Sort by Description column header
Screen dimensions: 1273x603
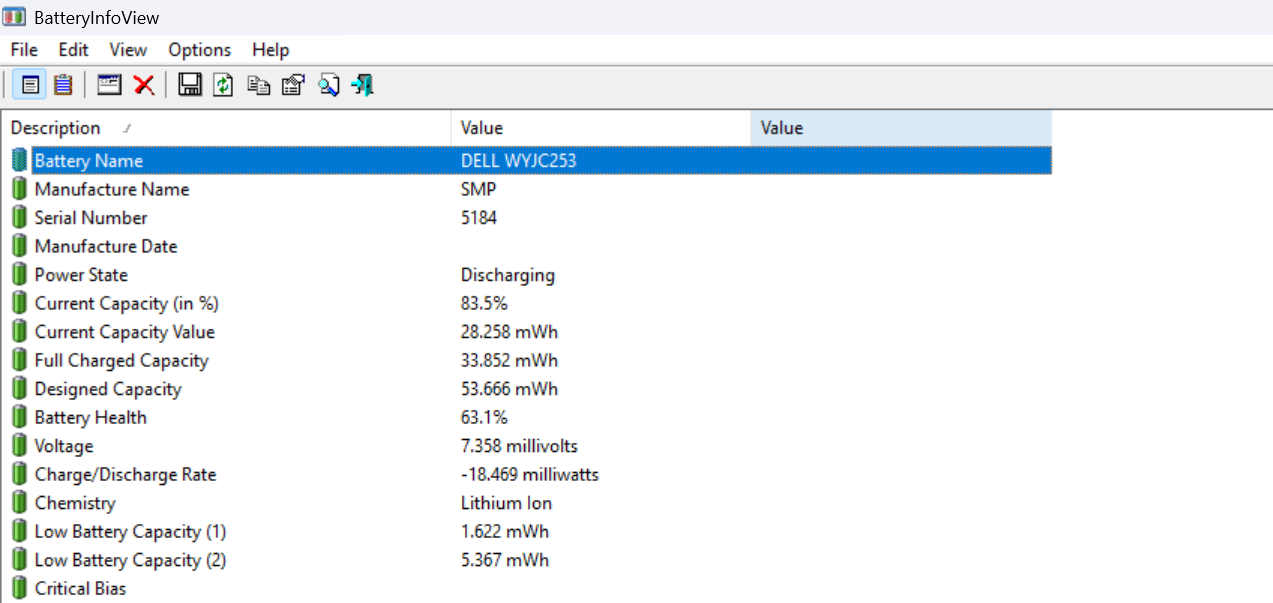(226, 128)
